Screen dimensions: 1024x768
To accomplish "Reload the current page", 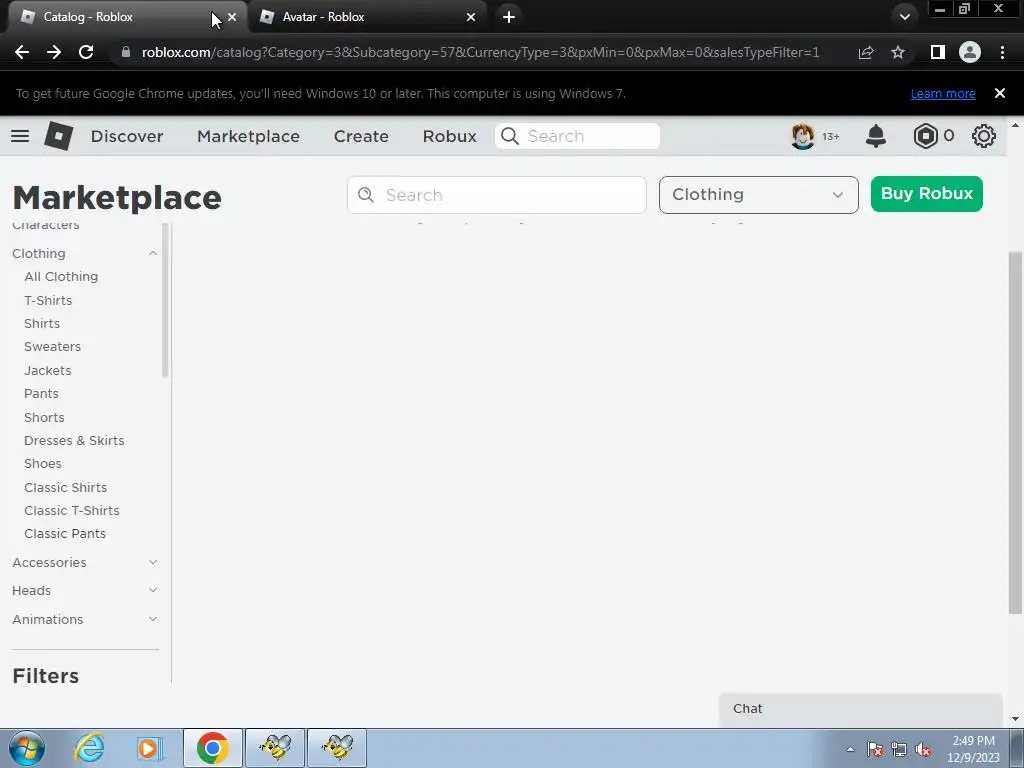I will click(86, 52).
